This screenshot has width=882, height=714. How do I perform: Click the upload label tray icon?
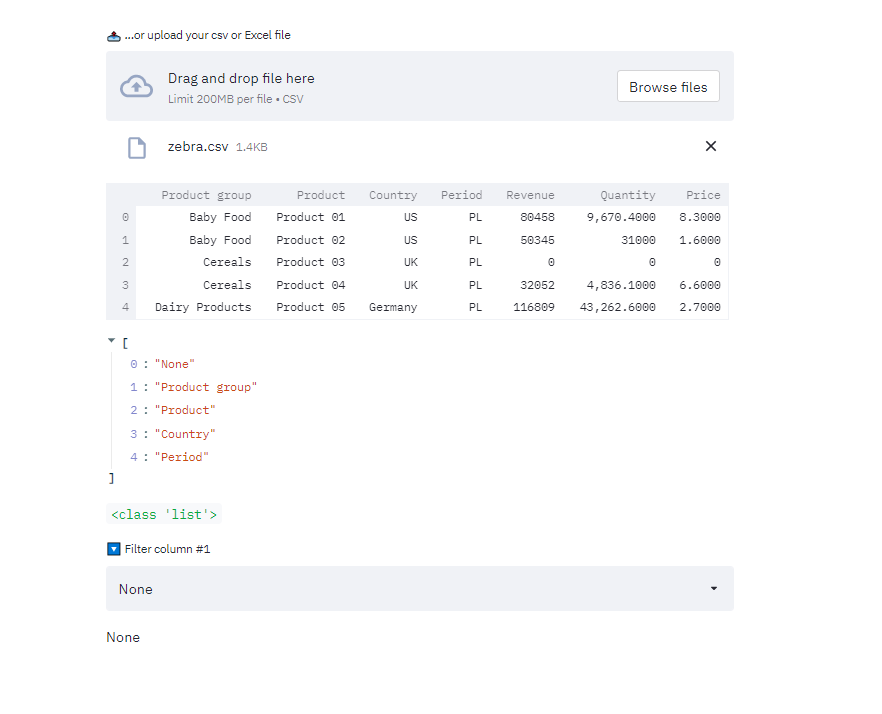point(113,36)
